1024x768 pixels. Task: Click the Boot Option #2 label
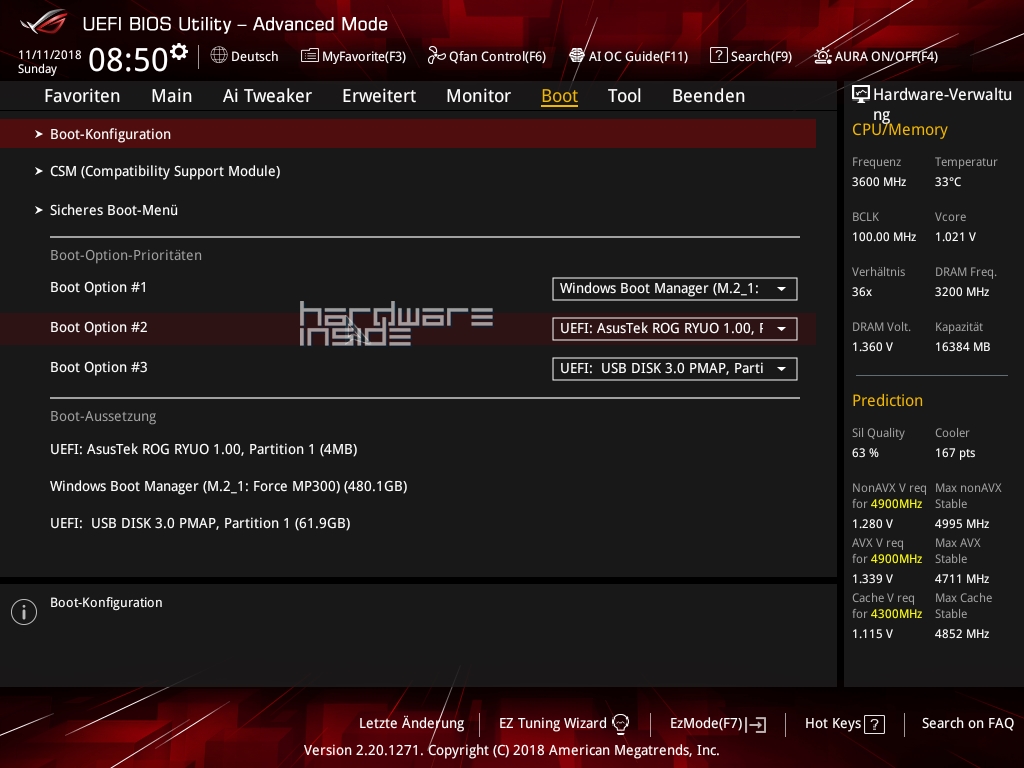(99, 327)
